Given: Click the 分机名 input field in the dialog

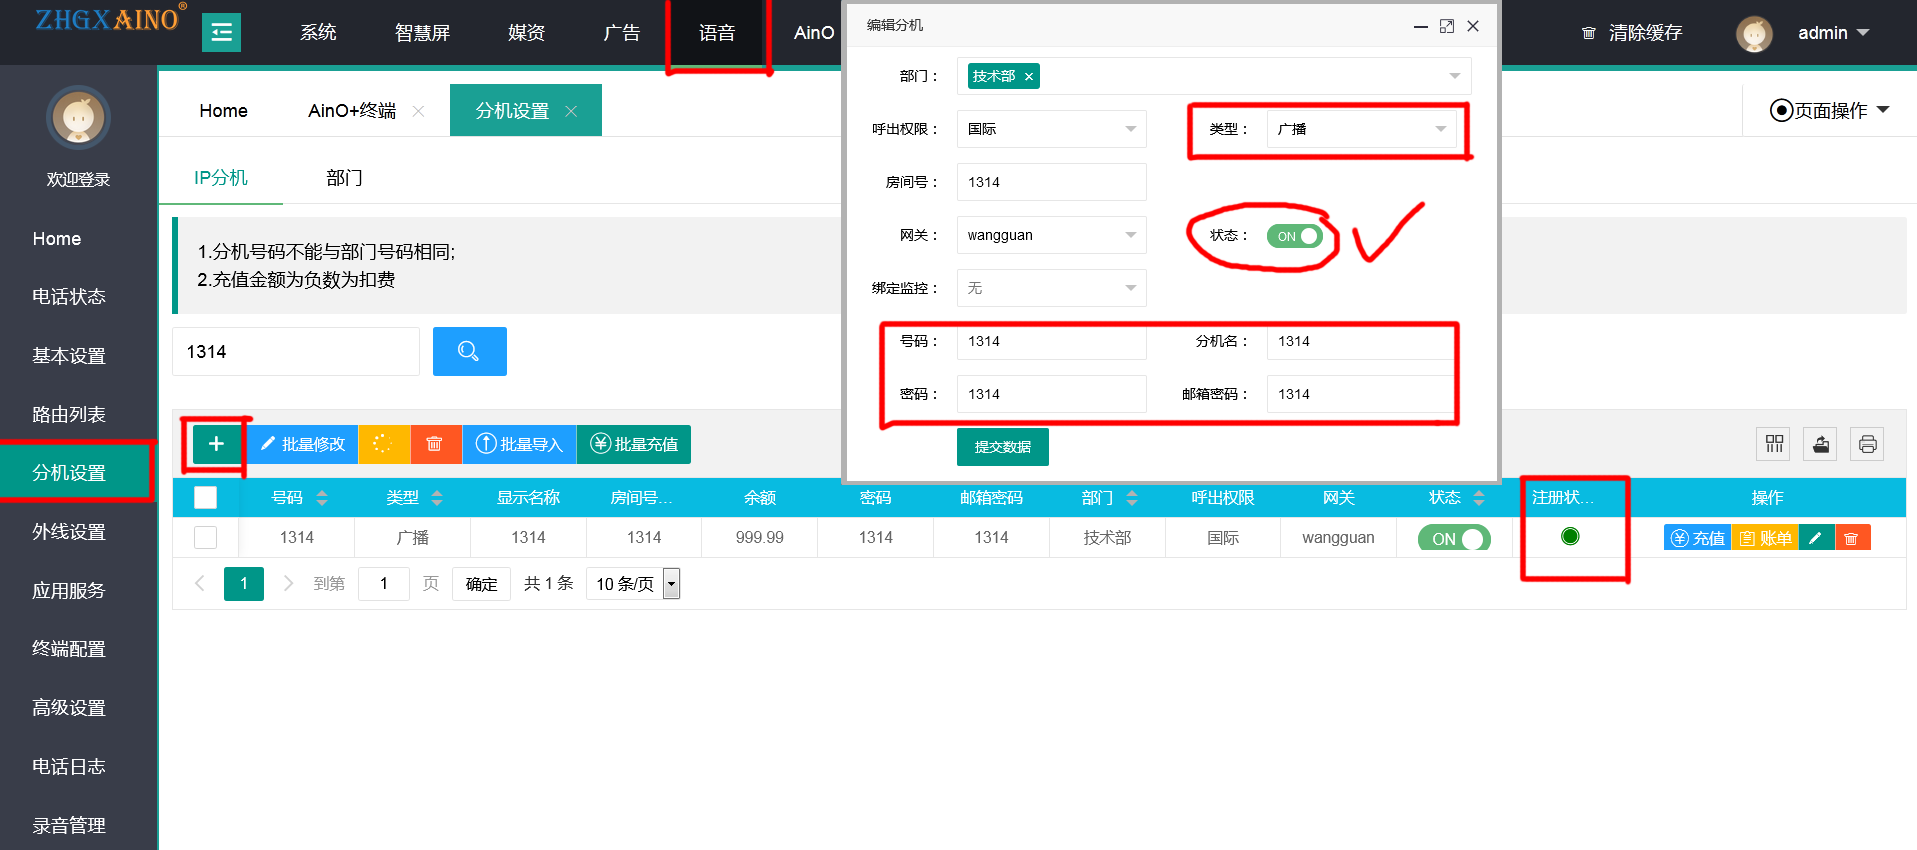Looking at the screenshot, I should (1358, 341).
